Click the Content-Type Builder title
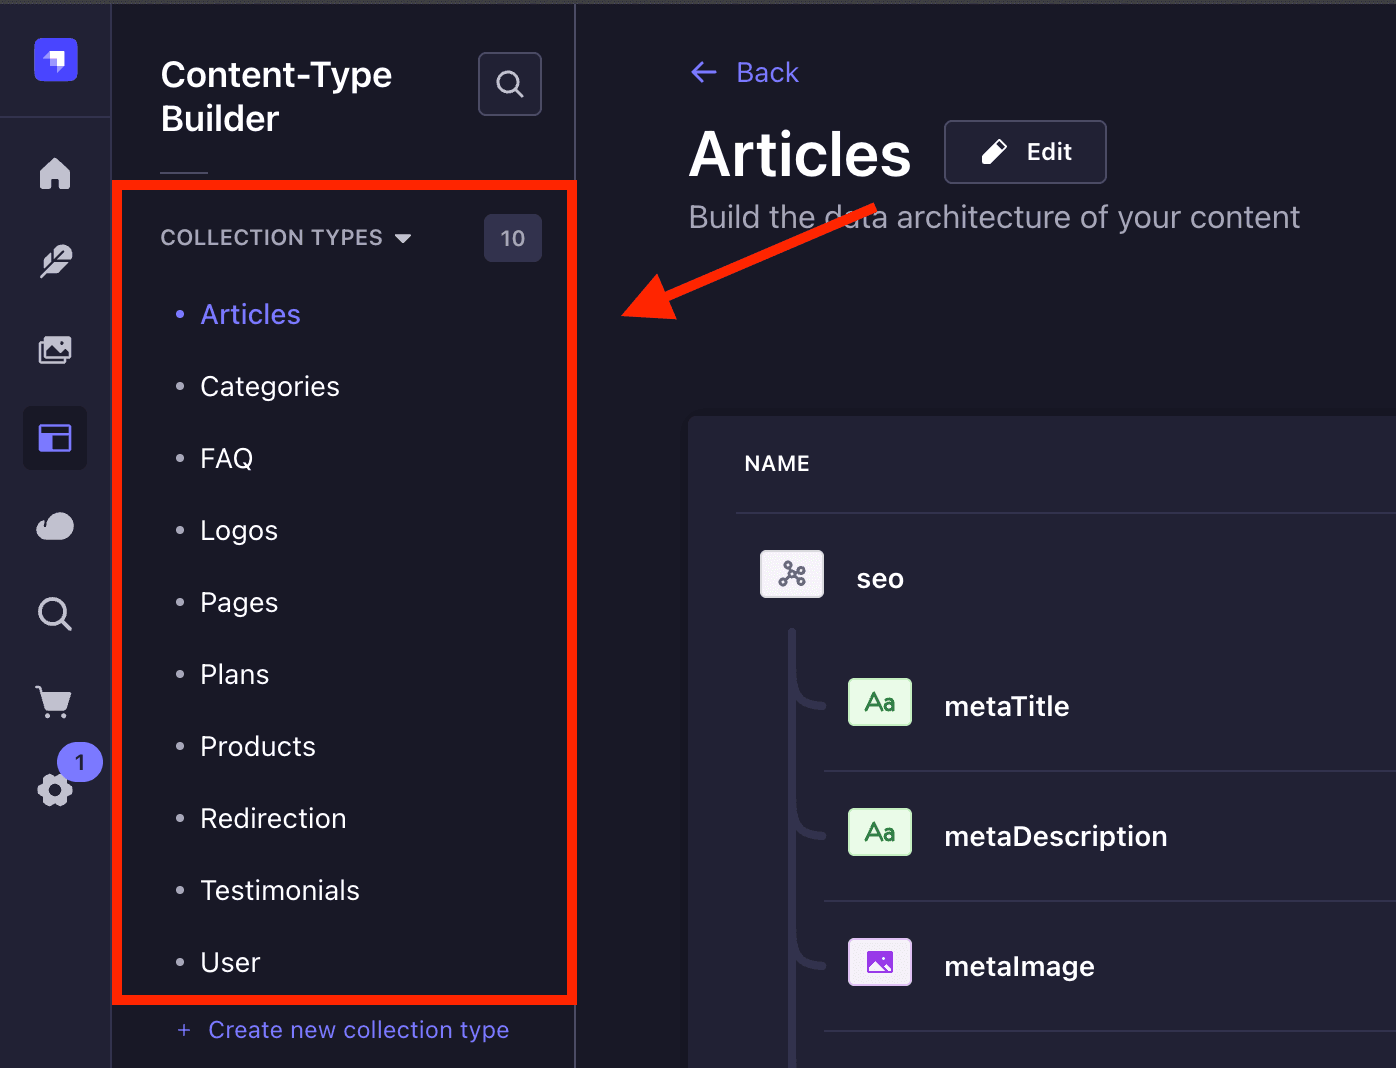This screenshot has width=1396, height=1068. 276,96
